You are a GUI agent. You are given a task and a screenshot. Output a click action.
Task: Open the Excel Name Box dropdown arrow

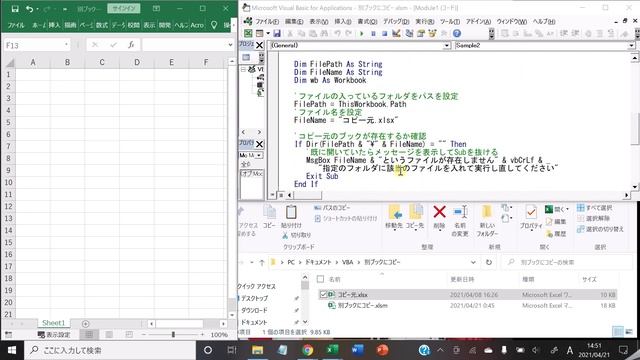tap(66, 44)
